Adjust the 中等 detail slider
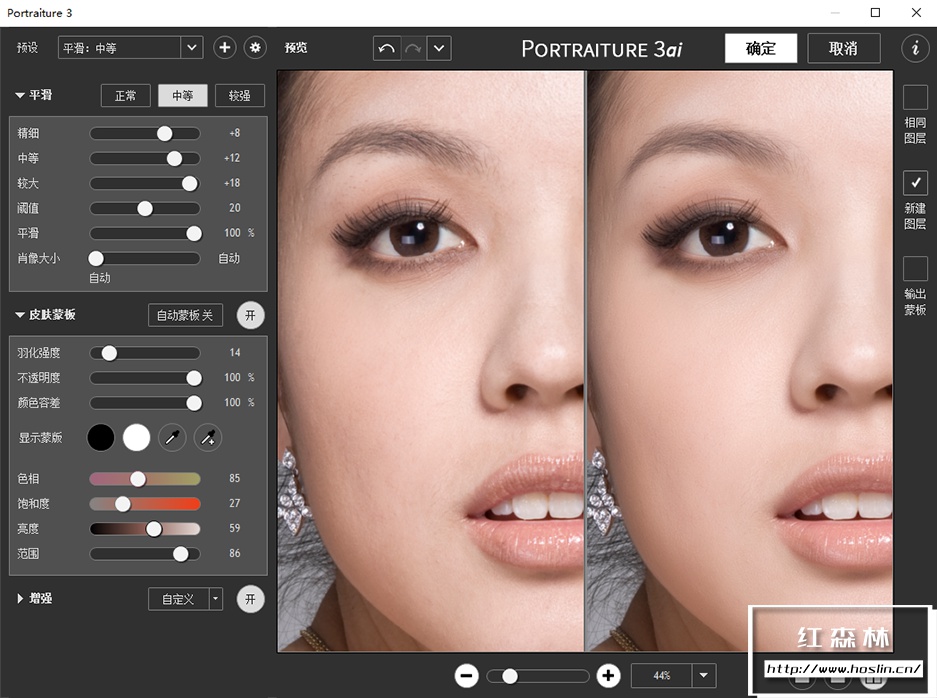Viewport: 937px width, 698px height. 145,158
